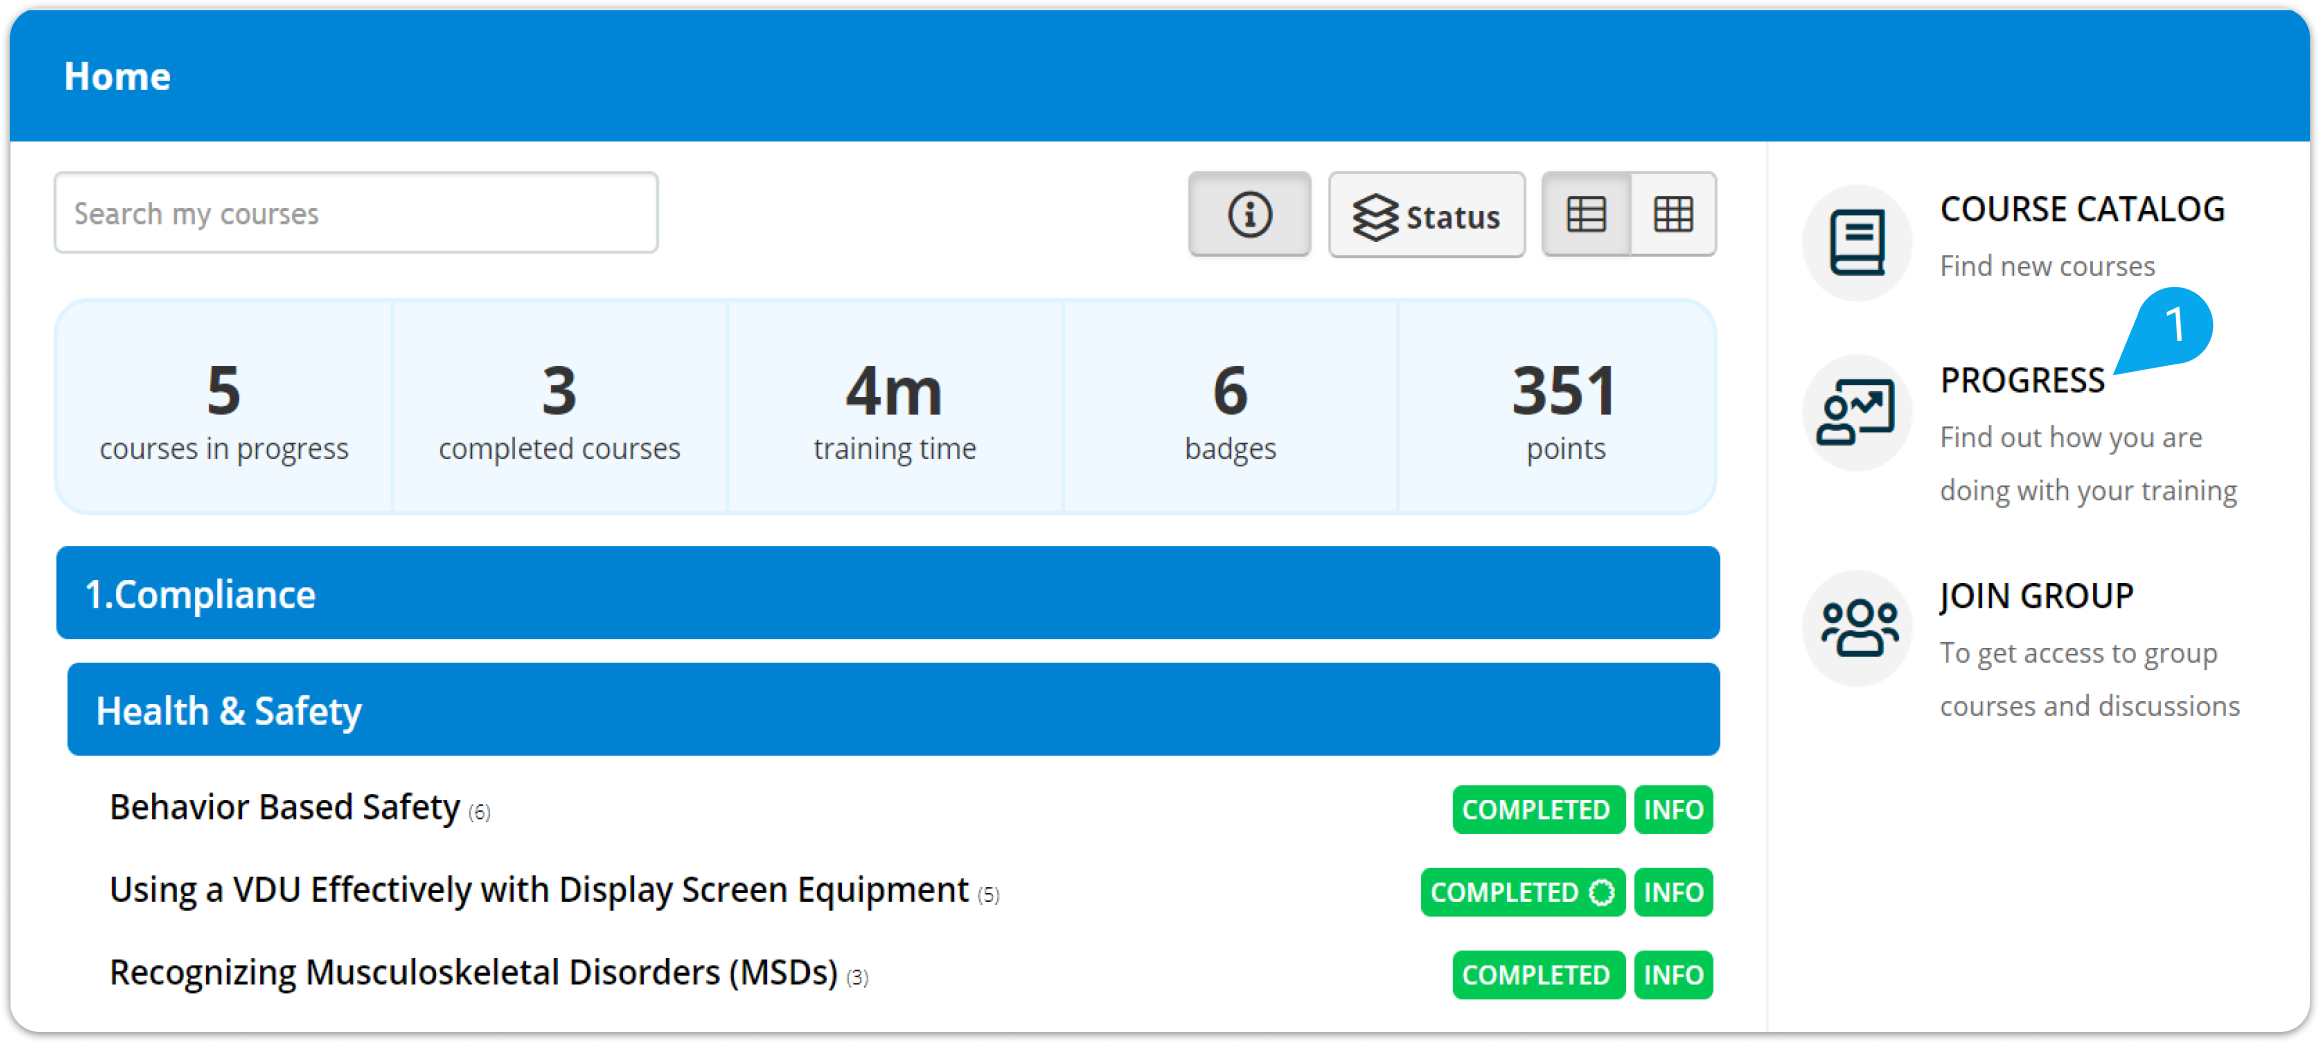Viewport: 2320px width, 1044px height.
Task: Click the layered stack icon on Status button
Action: (x=1377, y=214)
